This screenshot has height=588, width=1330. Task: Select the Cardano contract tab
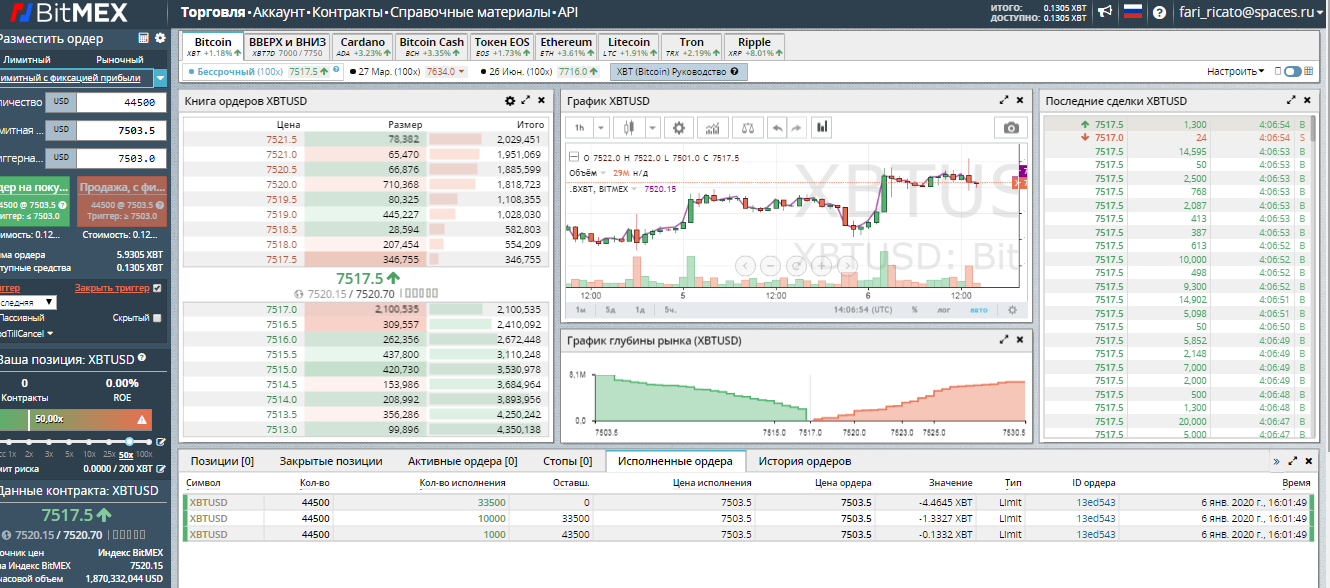click(361, 47)
